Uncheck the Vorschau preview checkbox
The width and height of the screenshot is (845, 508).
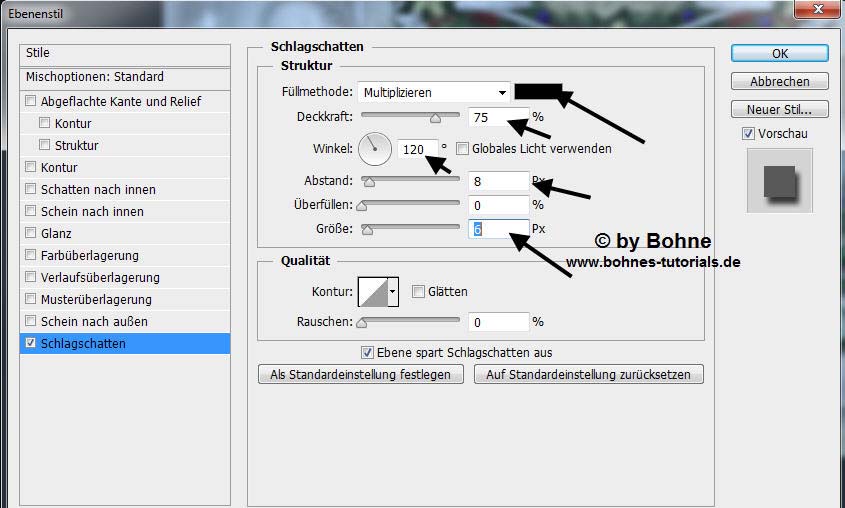coord(748,134)
